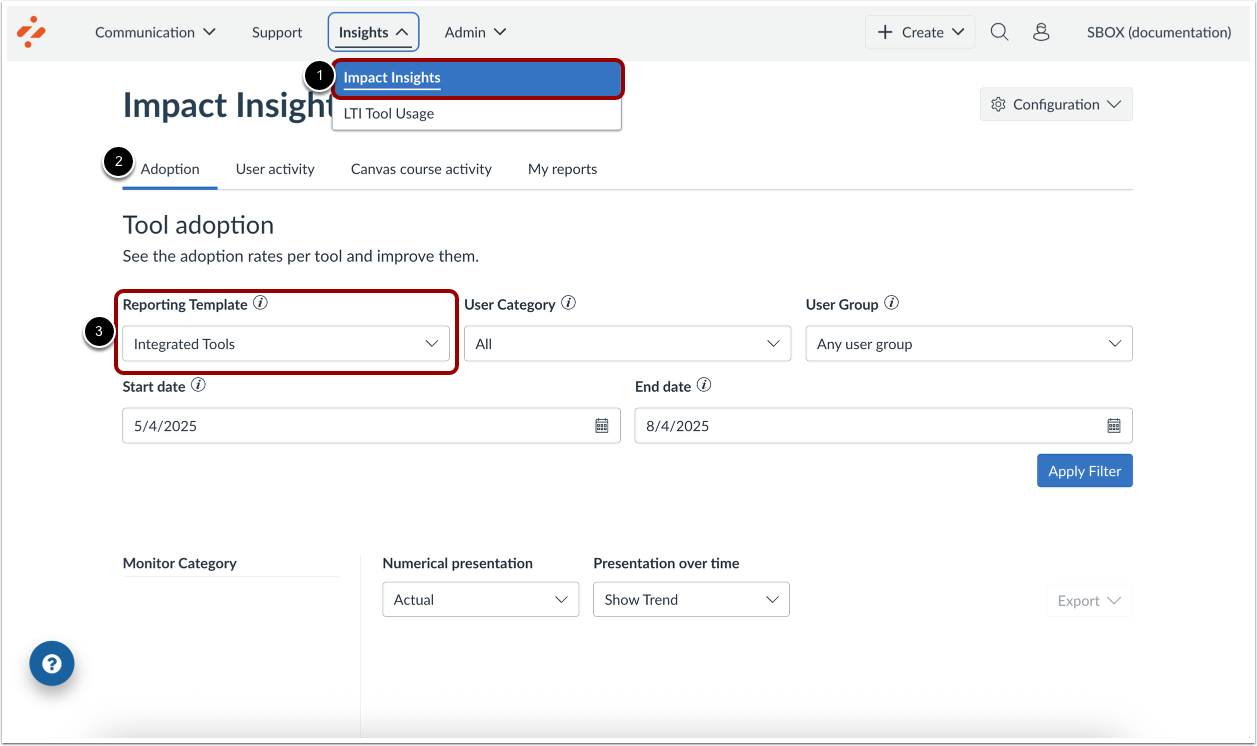Select LTI Tool Usage from Insights menu

389,113
